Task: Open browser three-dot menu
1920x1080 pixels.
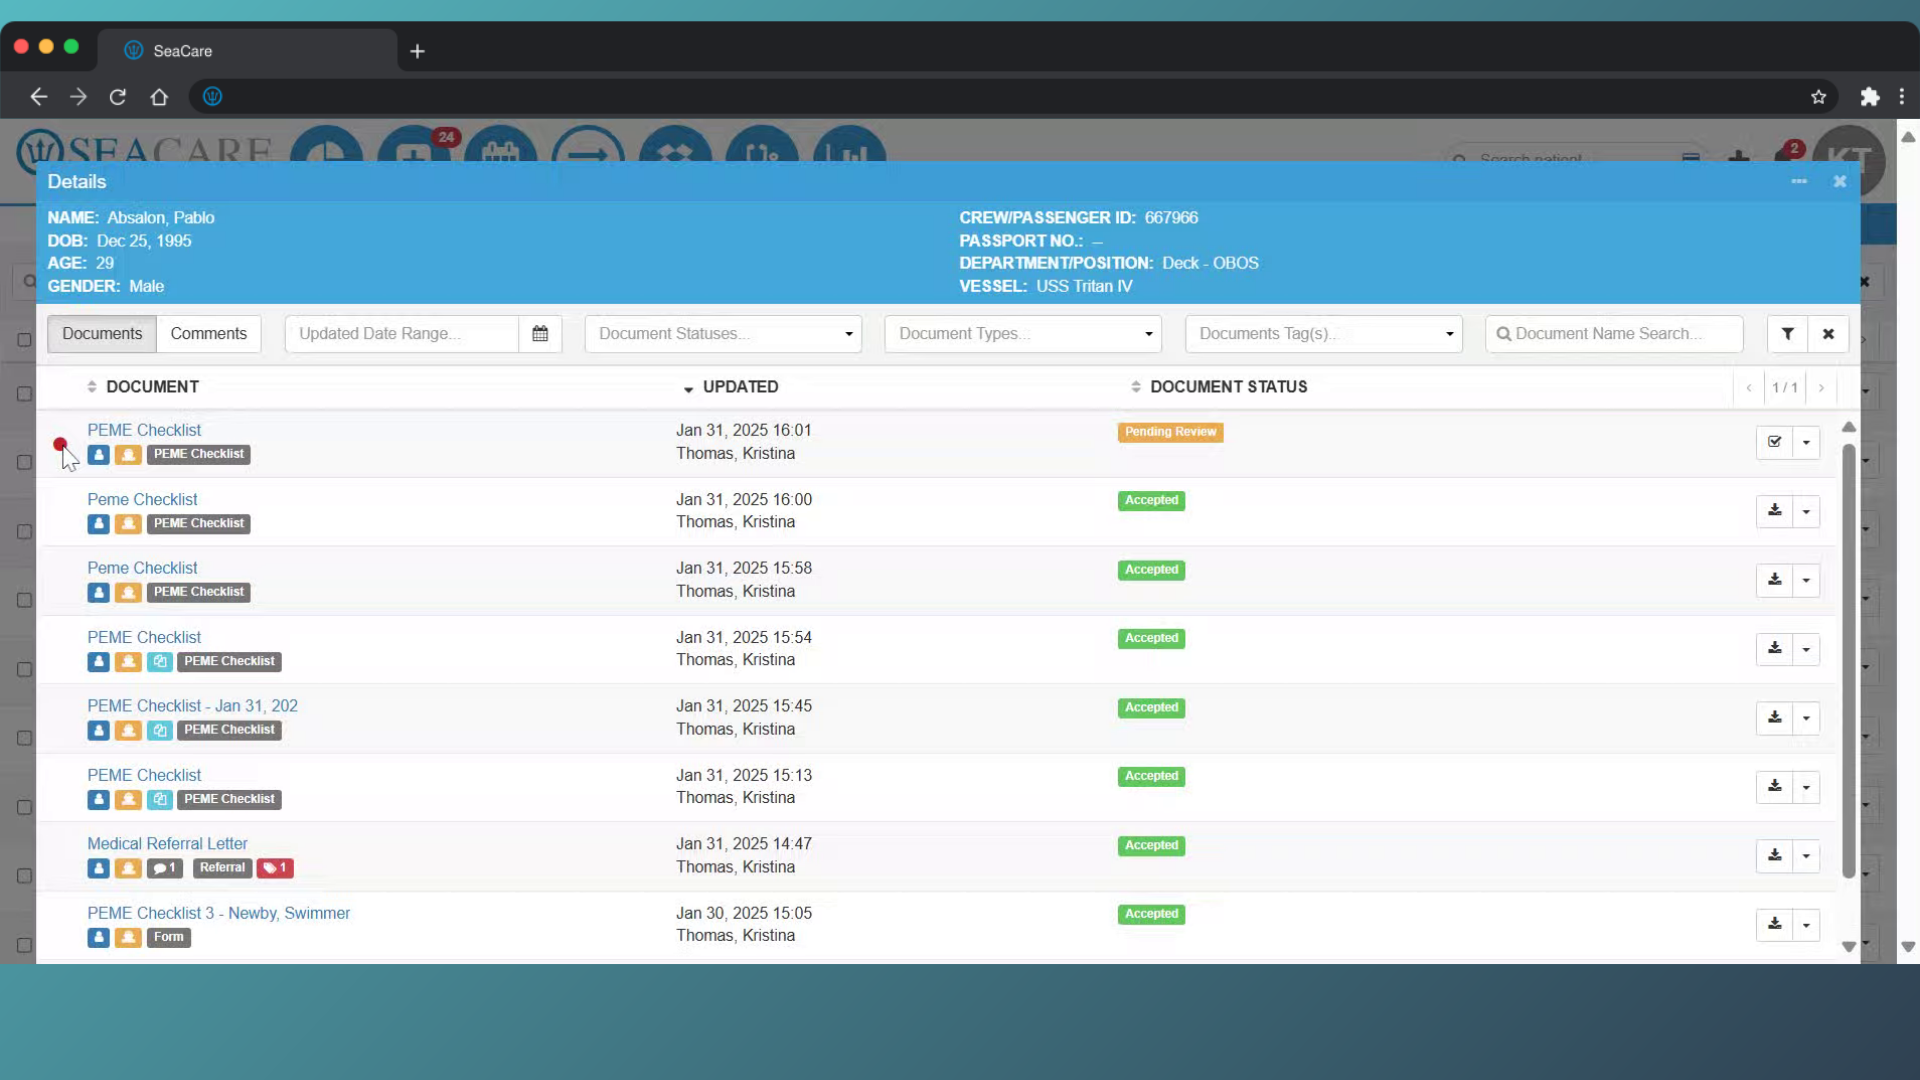Action: tap(1902, 97)
